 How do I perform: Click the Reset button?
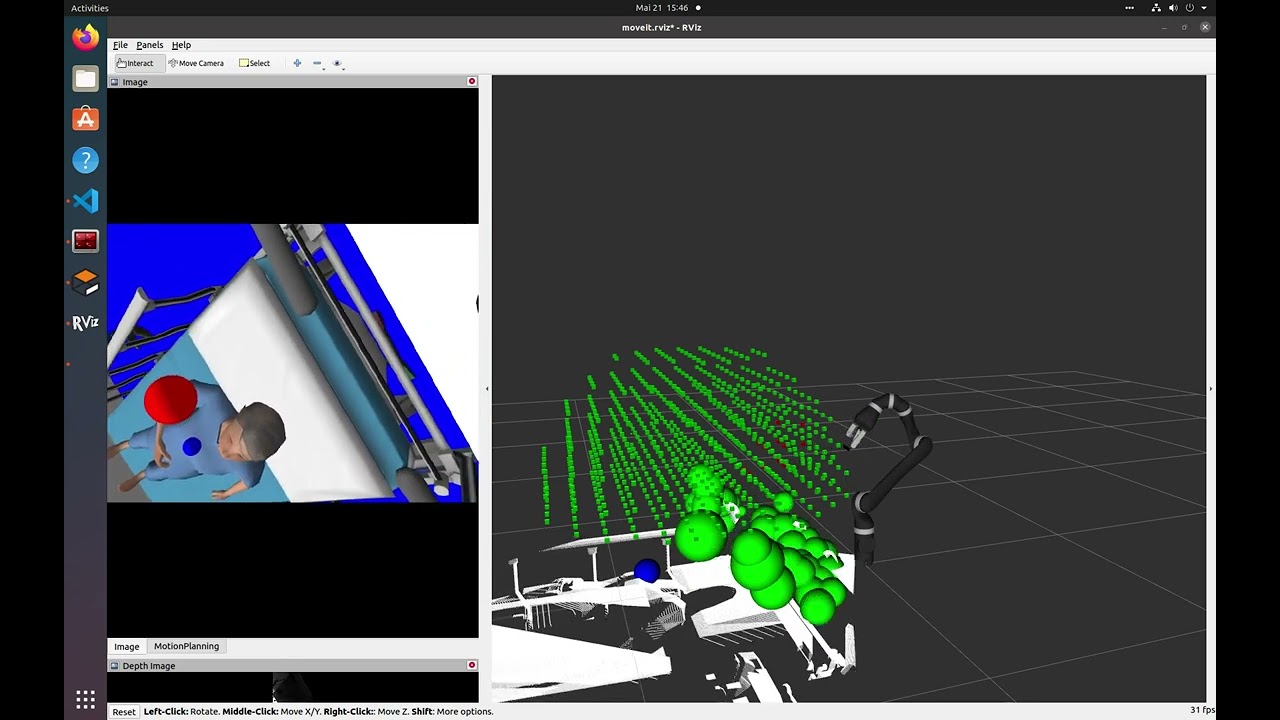[x=124, y=712]
